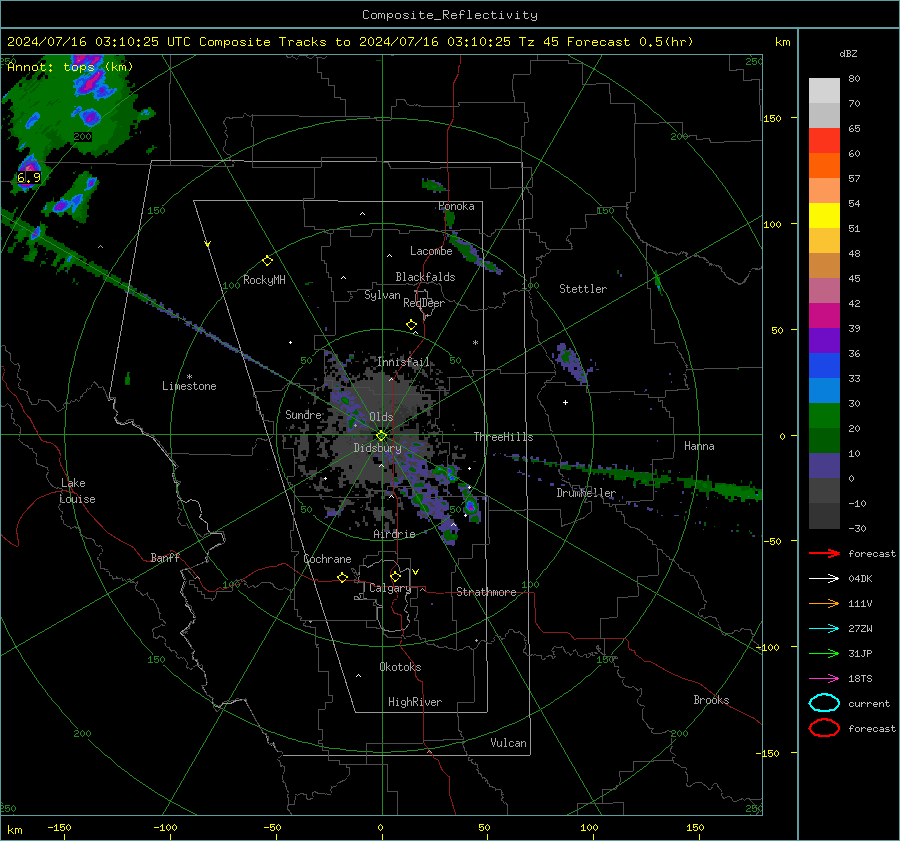This screenshot has height=841, width=900.
Task: Click the dBZ legend heading
Action: [848, 53]
